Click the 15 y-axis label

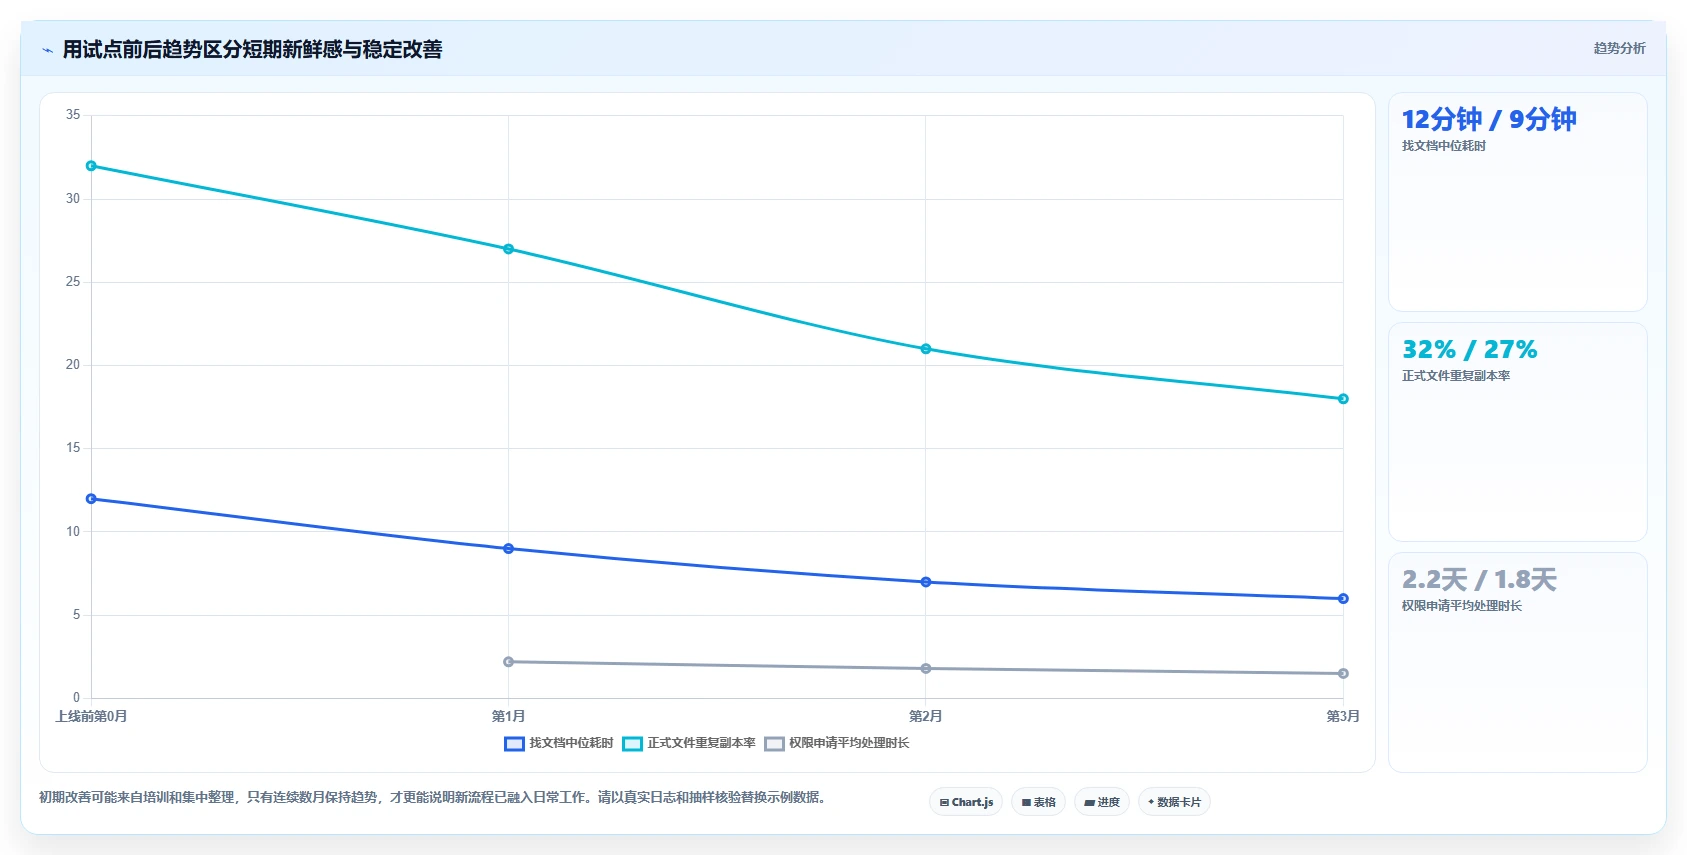[x=73, y=448]
